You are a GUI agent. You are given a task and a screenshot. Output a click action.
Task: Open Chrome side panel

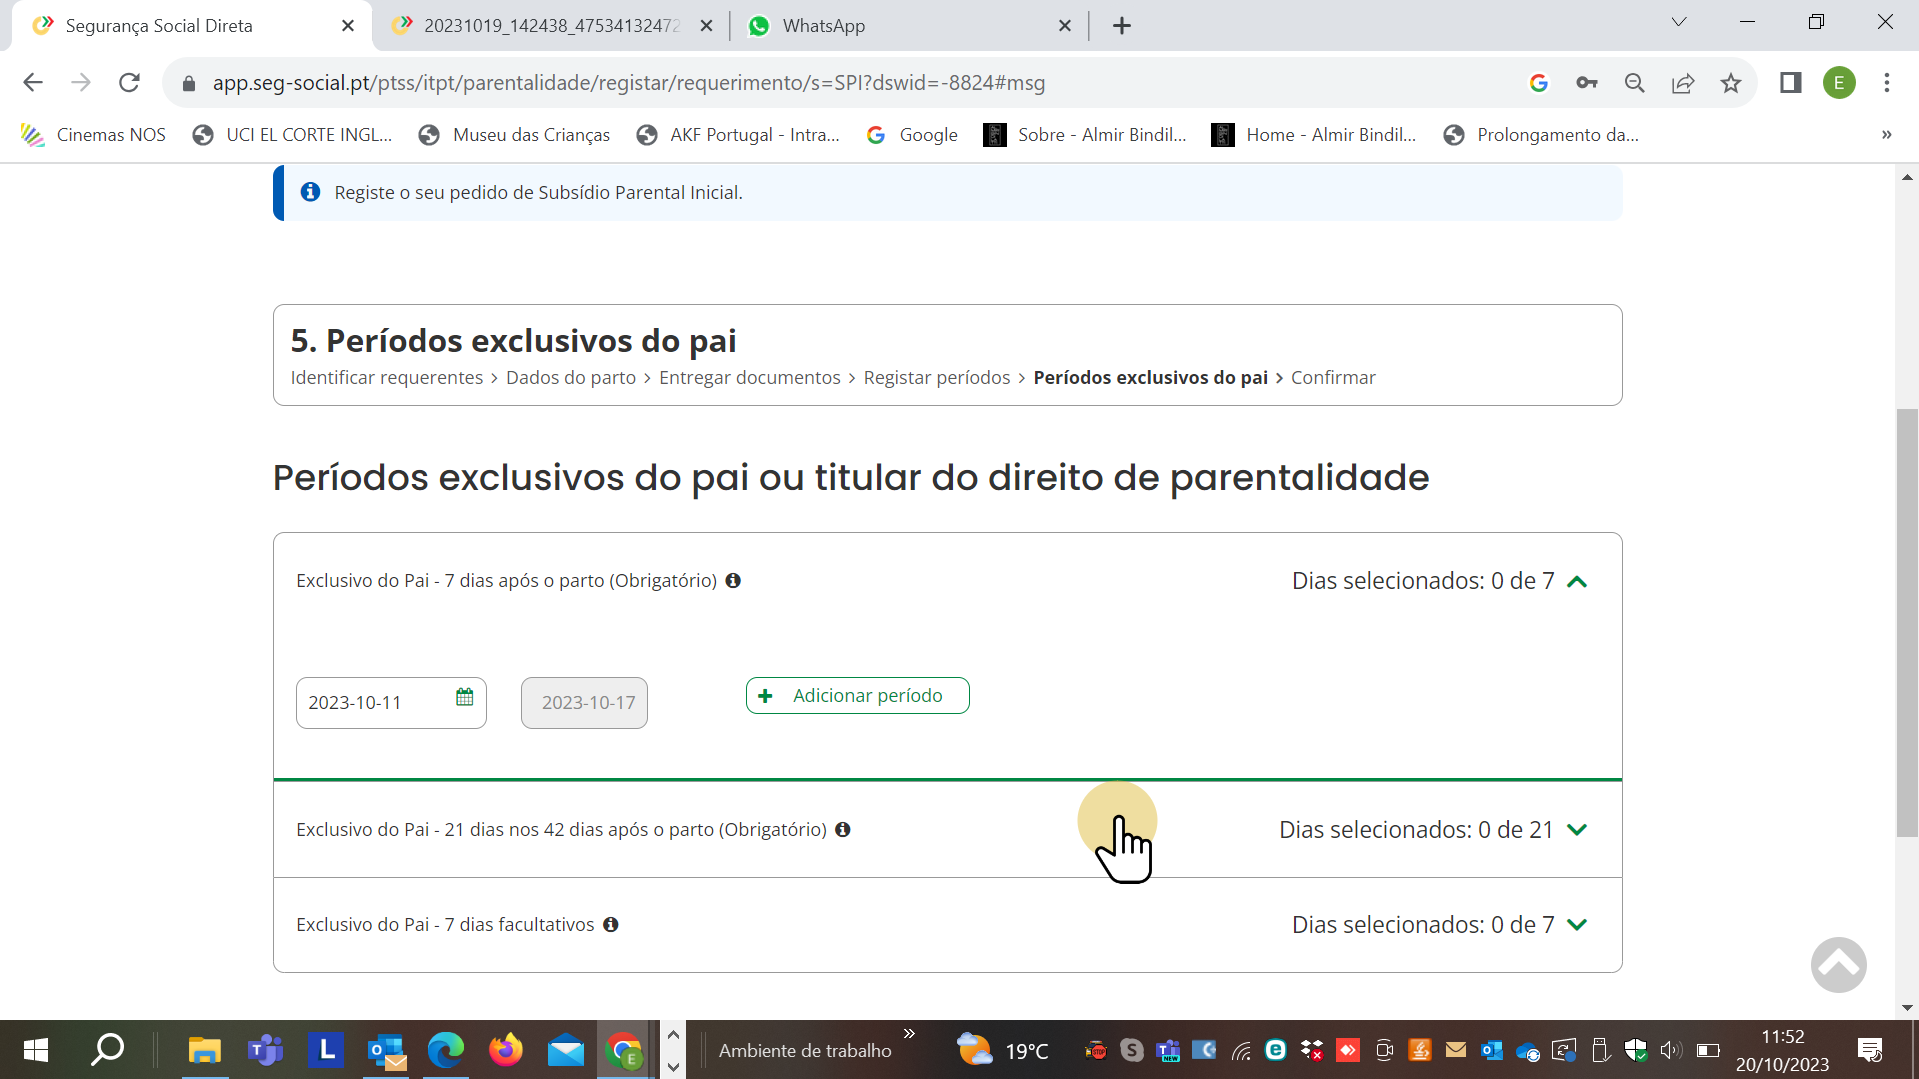coord(1790,83)
